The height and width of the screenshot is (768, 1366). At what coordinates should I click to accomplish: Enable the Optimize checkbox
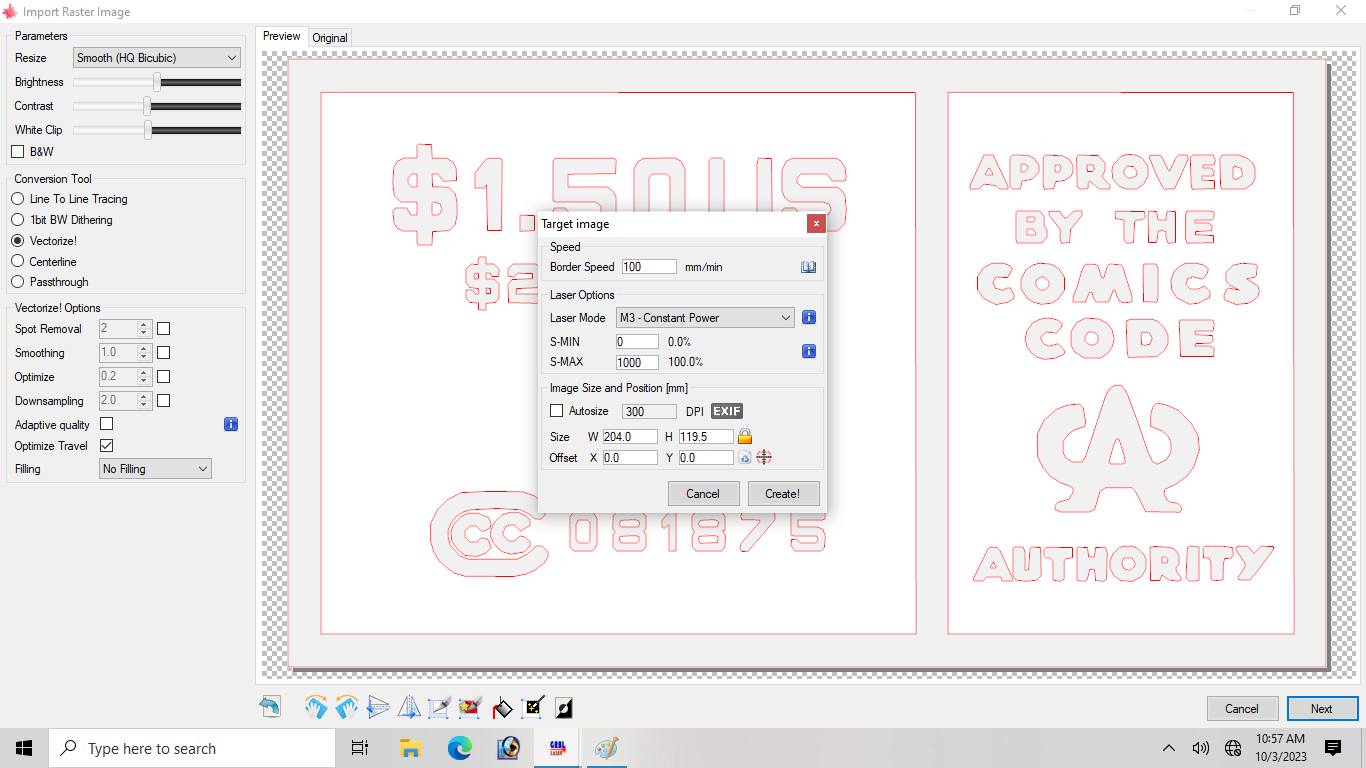(x=164, y=376)
